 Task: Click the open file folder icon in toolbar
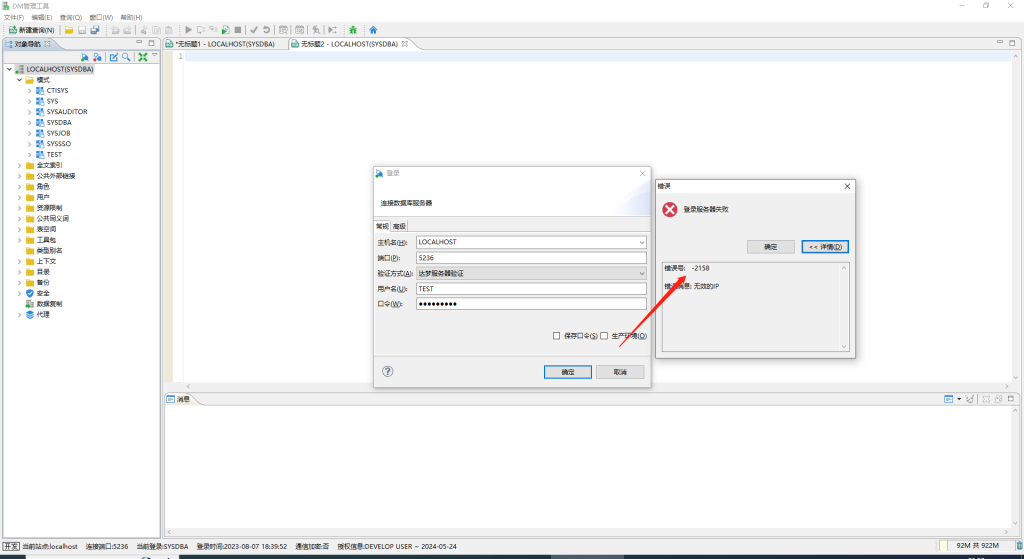coord(69,30)
